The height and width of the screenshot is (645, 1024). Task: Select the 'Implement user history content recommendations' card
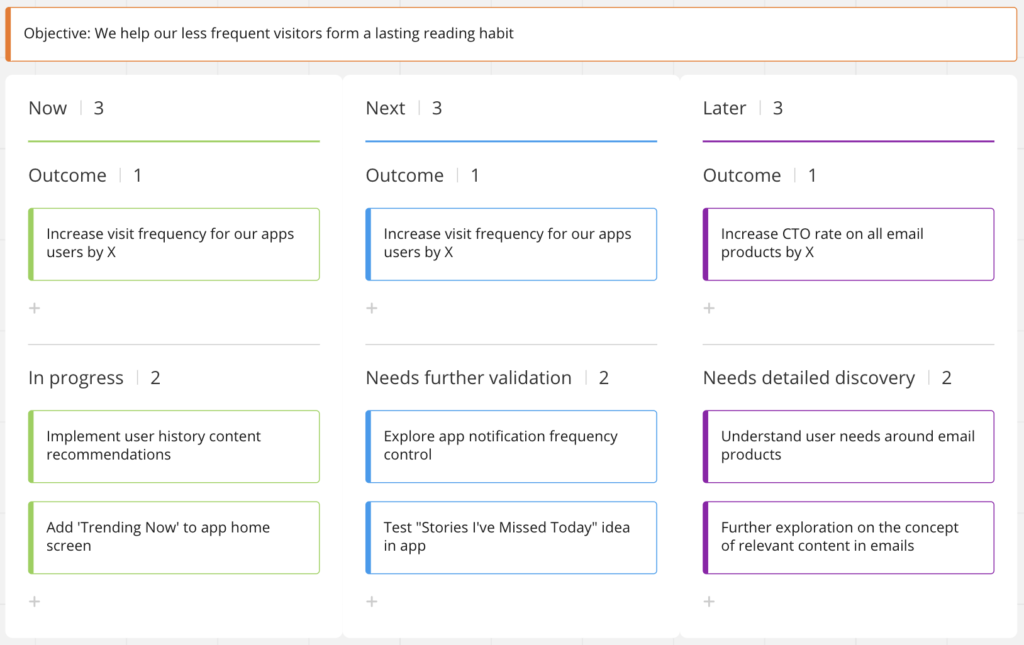(x=174, y=446)
